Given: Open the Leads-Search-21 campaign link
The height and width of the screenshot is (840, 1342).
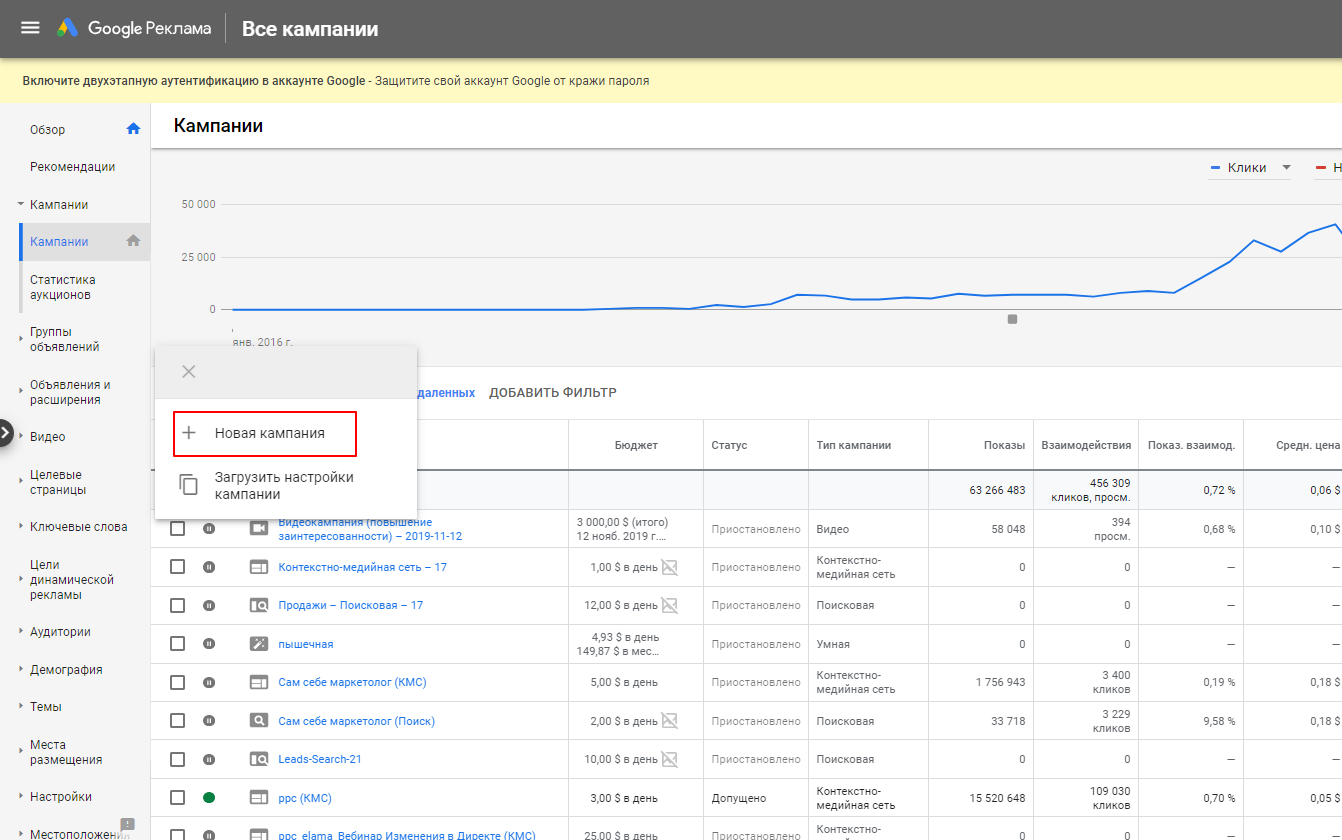Looking at the screenshot, I should pos(320,759).
